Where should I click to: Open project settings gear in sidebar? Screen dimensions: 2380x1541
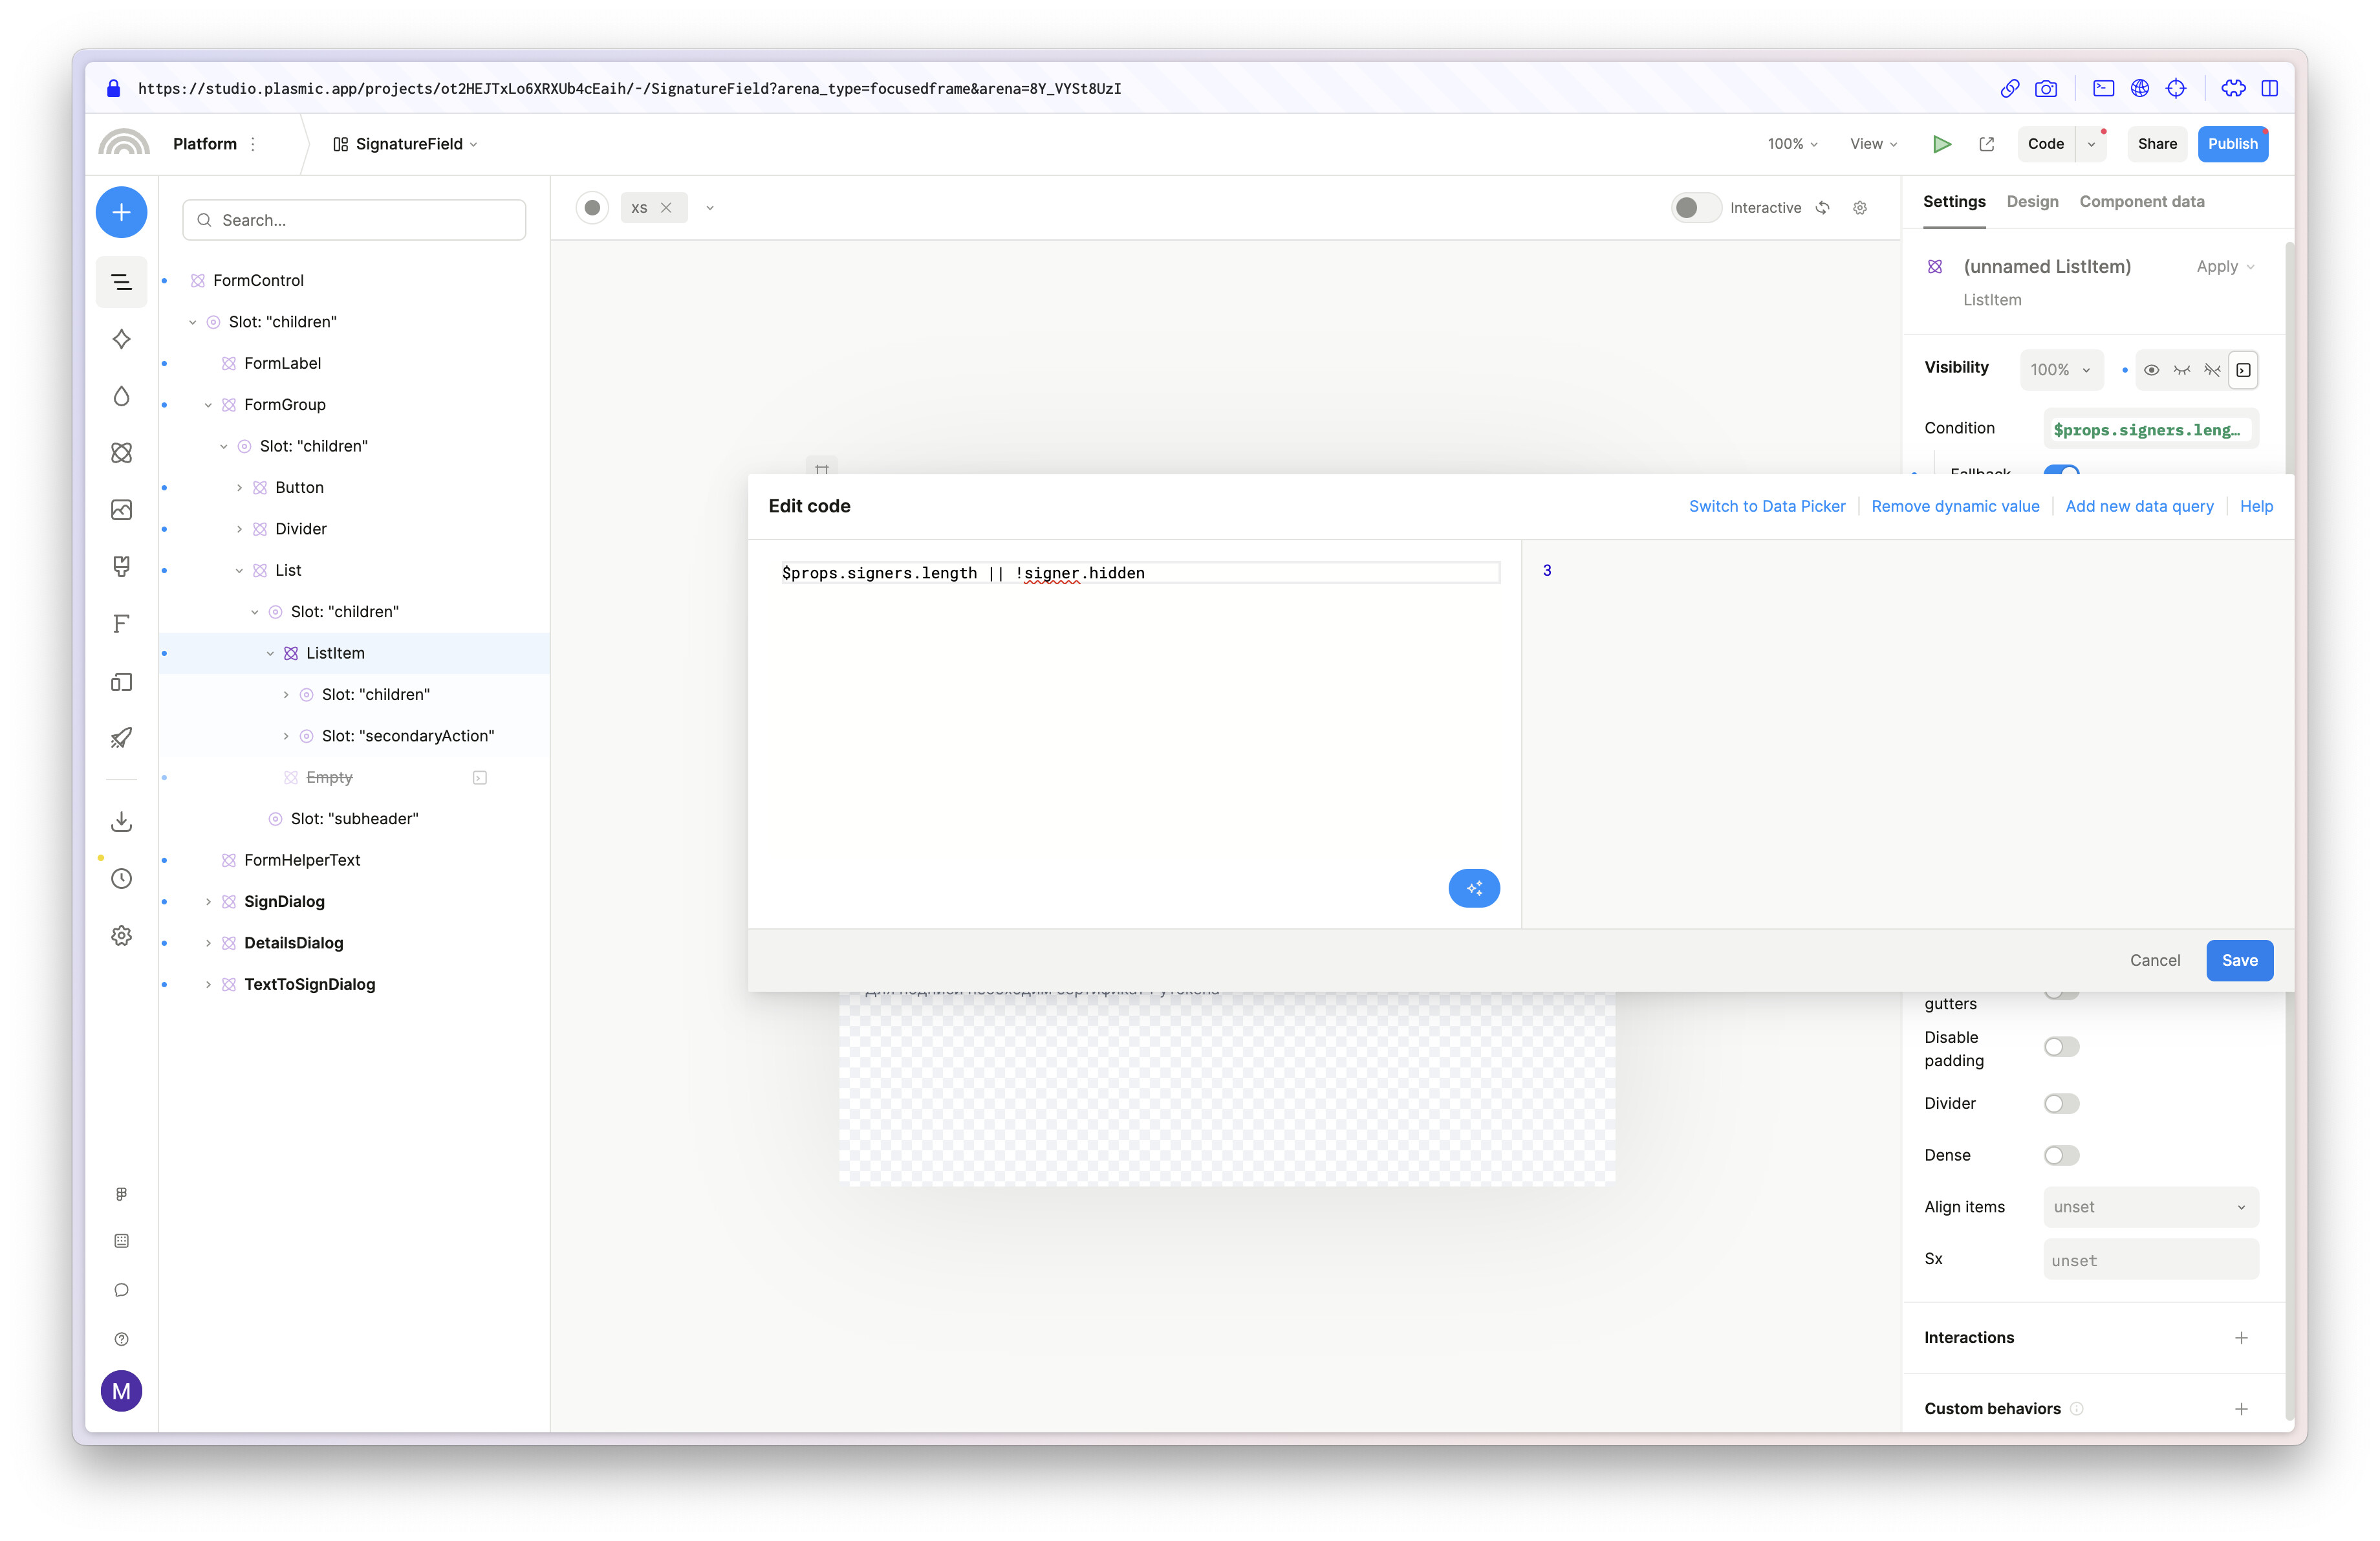pyautogui.click(x=121, y=935)
